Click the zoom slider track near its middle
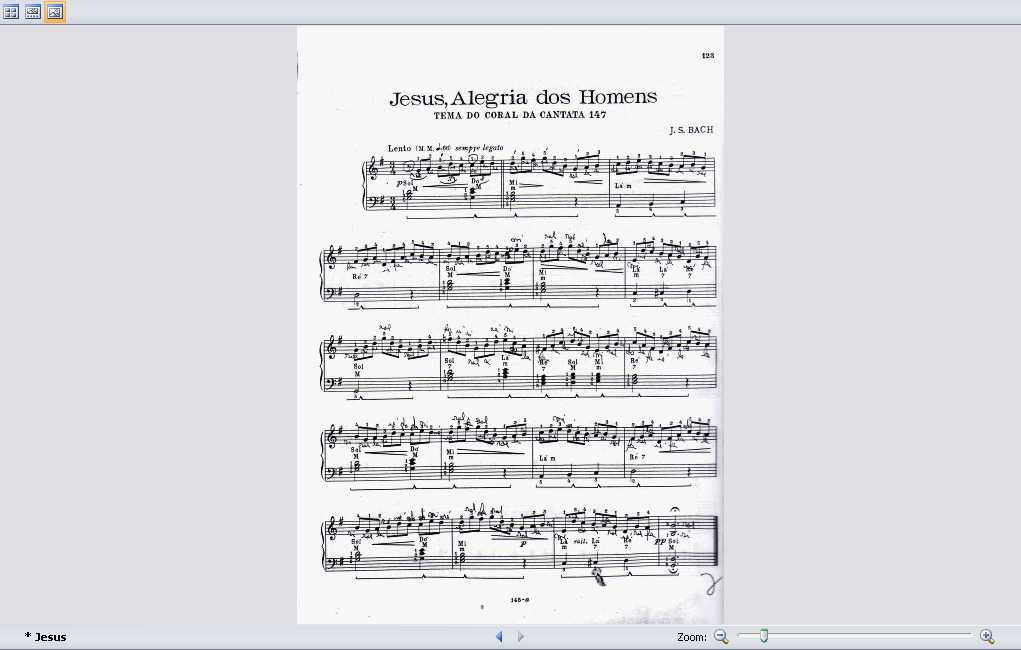The height and width of the screenshot is (650, 1021). [x=855, y=636]
